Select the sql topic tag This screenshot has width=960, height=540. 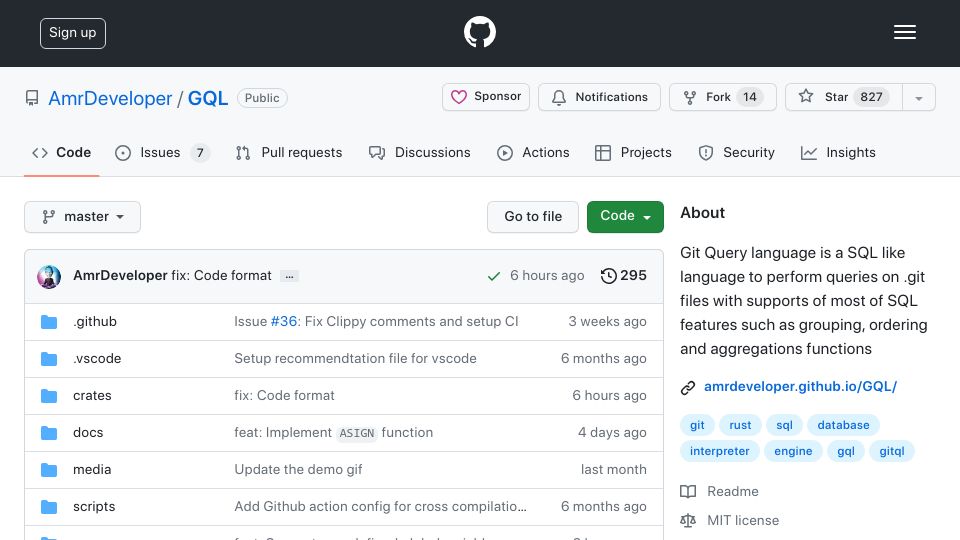pos(784,425)
